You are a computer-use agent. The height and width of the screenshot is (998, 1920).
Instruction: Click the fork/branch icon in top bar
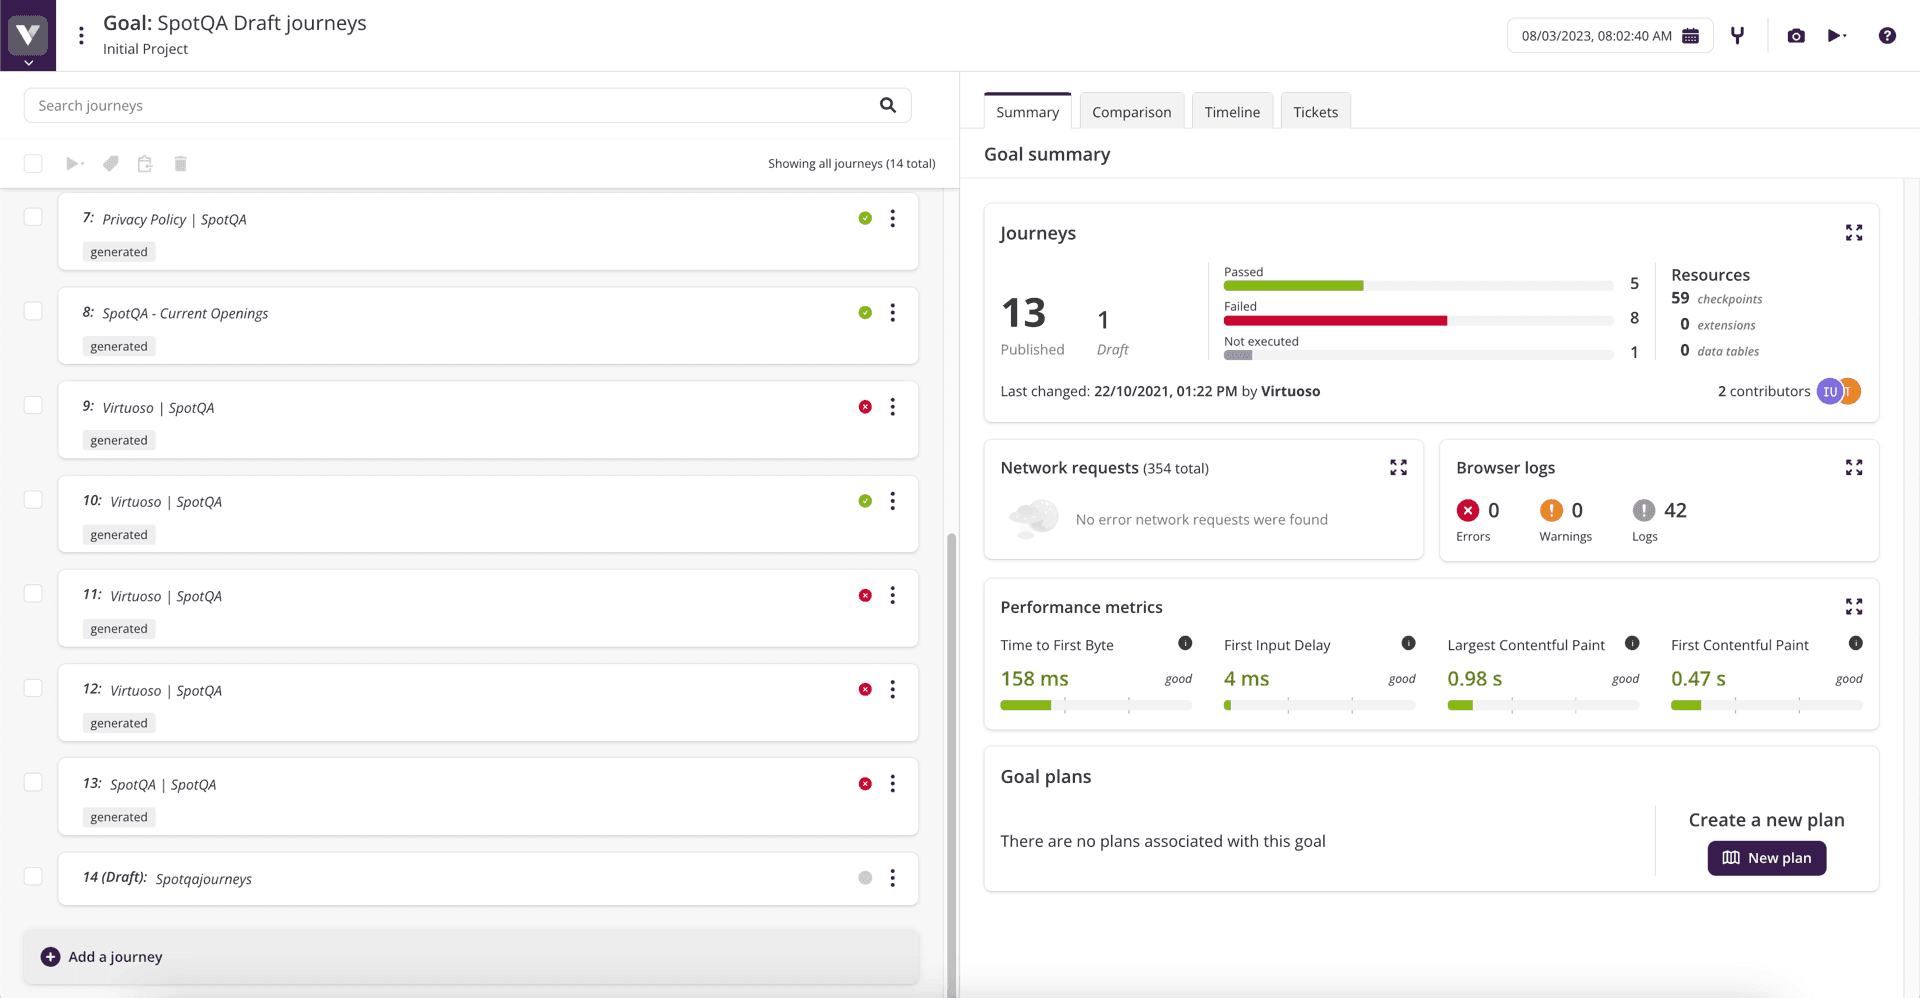pos(1737,36)
